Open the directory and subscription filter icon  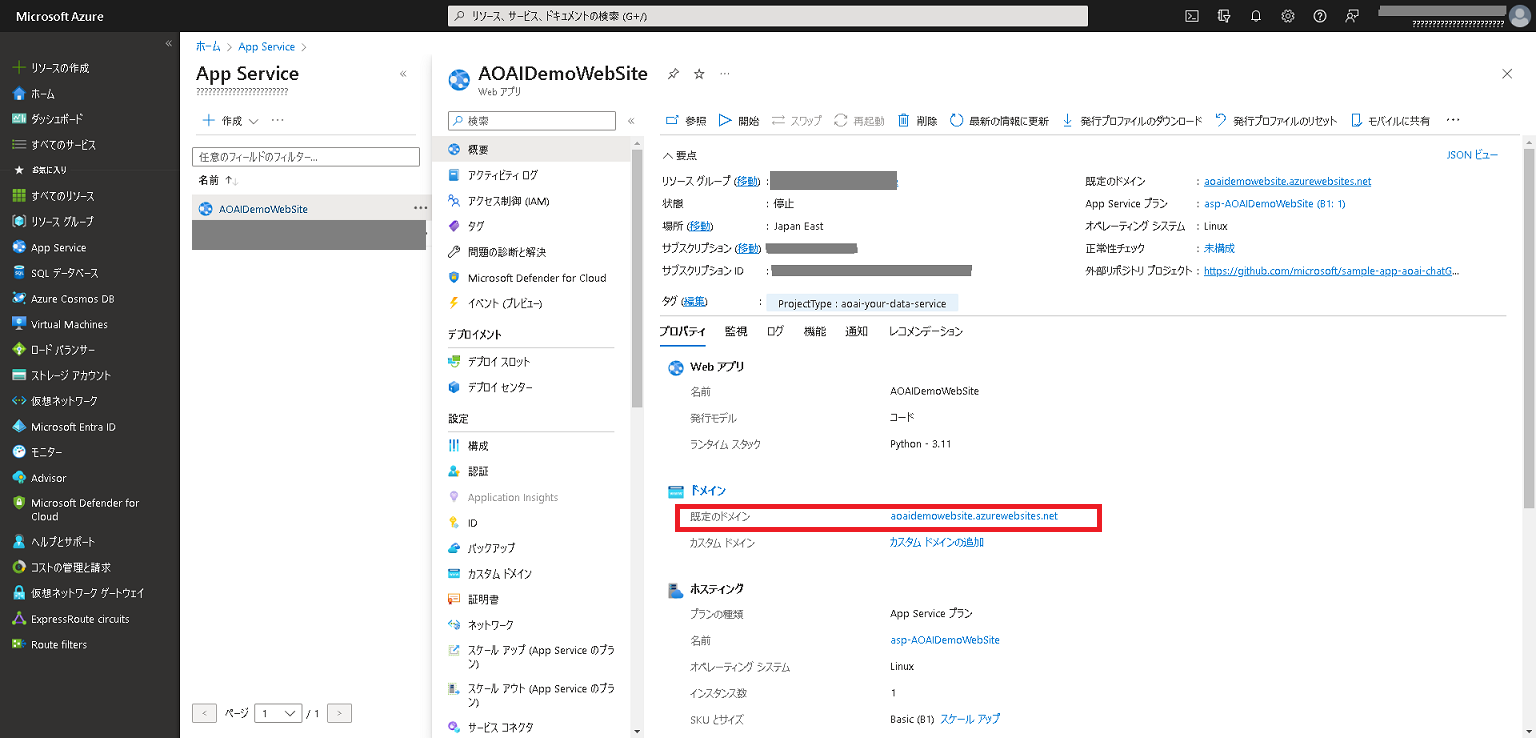coord(1224,16)
